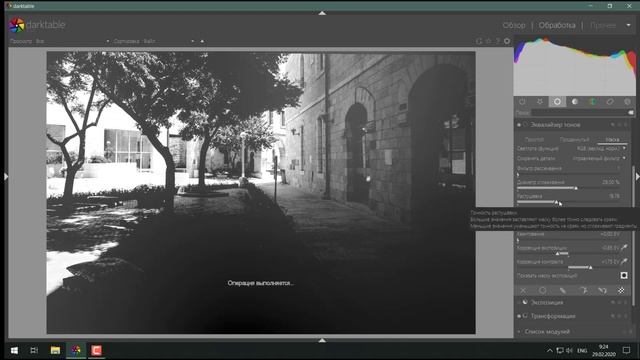Open presets of the Трансформация module
The width and height of the screenshot is (640, 360).
pyautogui.click(x=626, y=316)
